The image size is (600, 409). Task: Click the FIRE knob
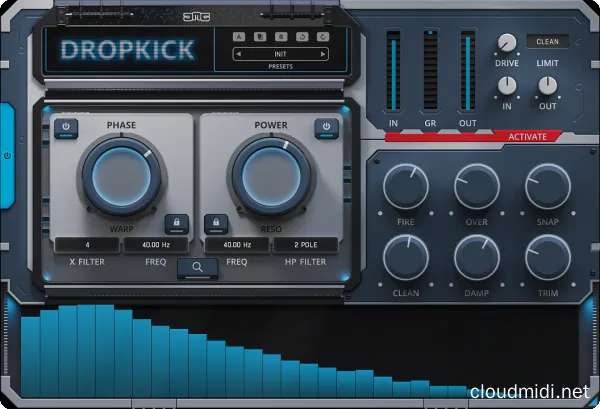click(x=406, y=185)
